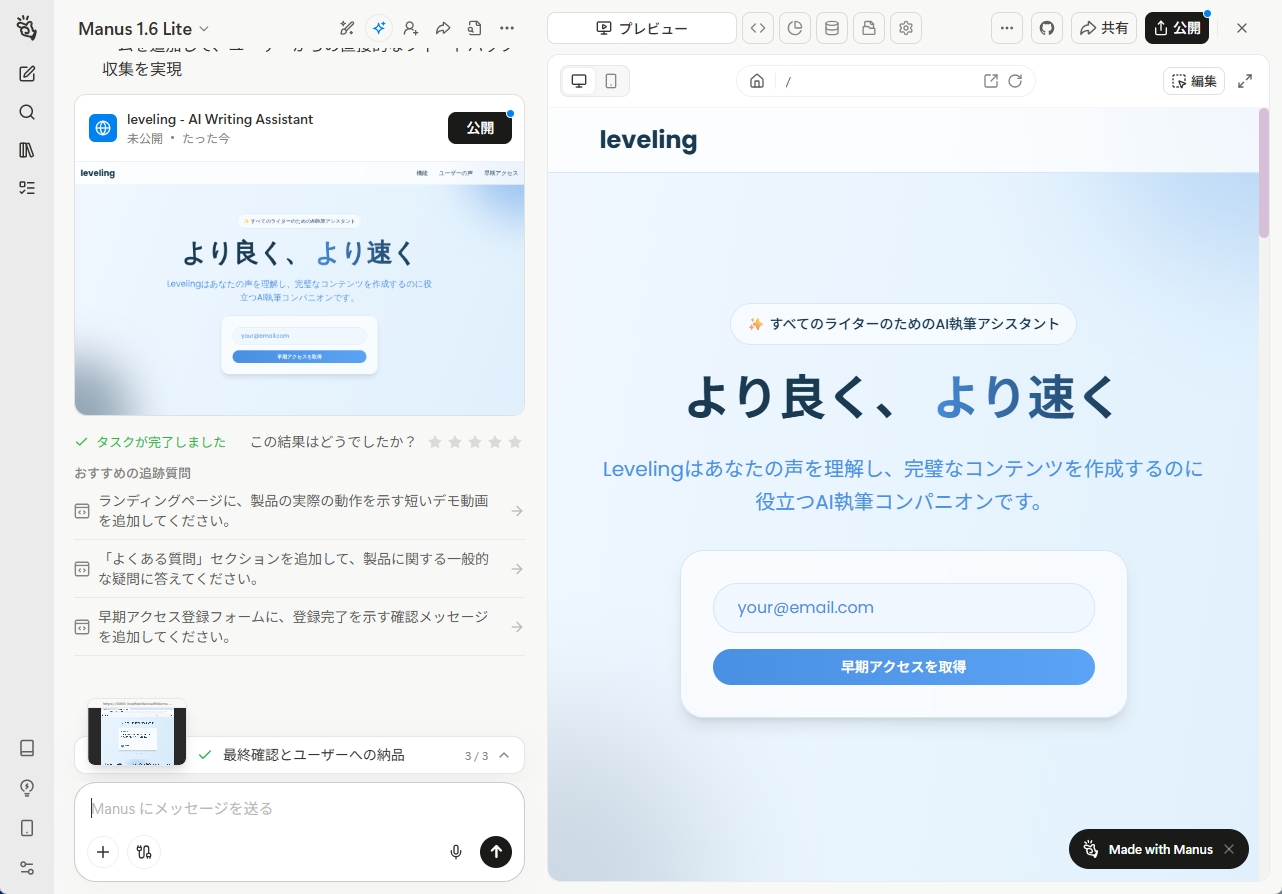Go to the home page in the preview address bar

[757, 81]
